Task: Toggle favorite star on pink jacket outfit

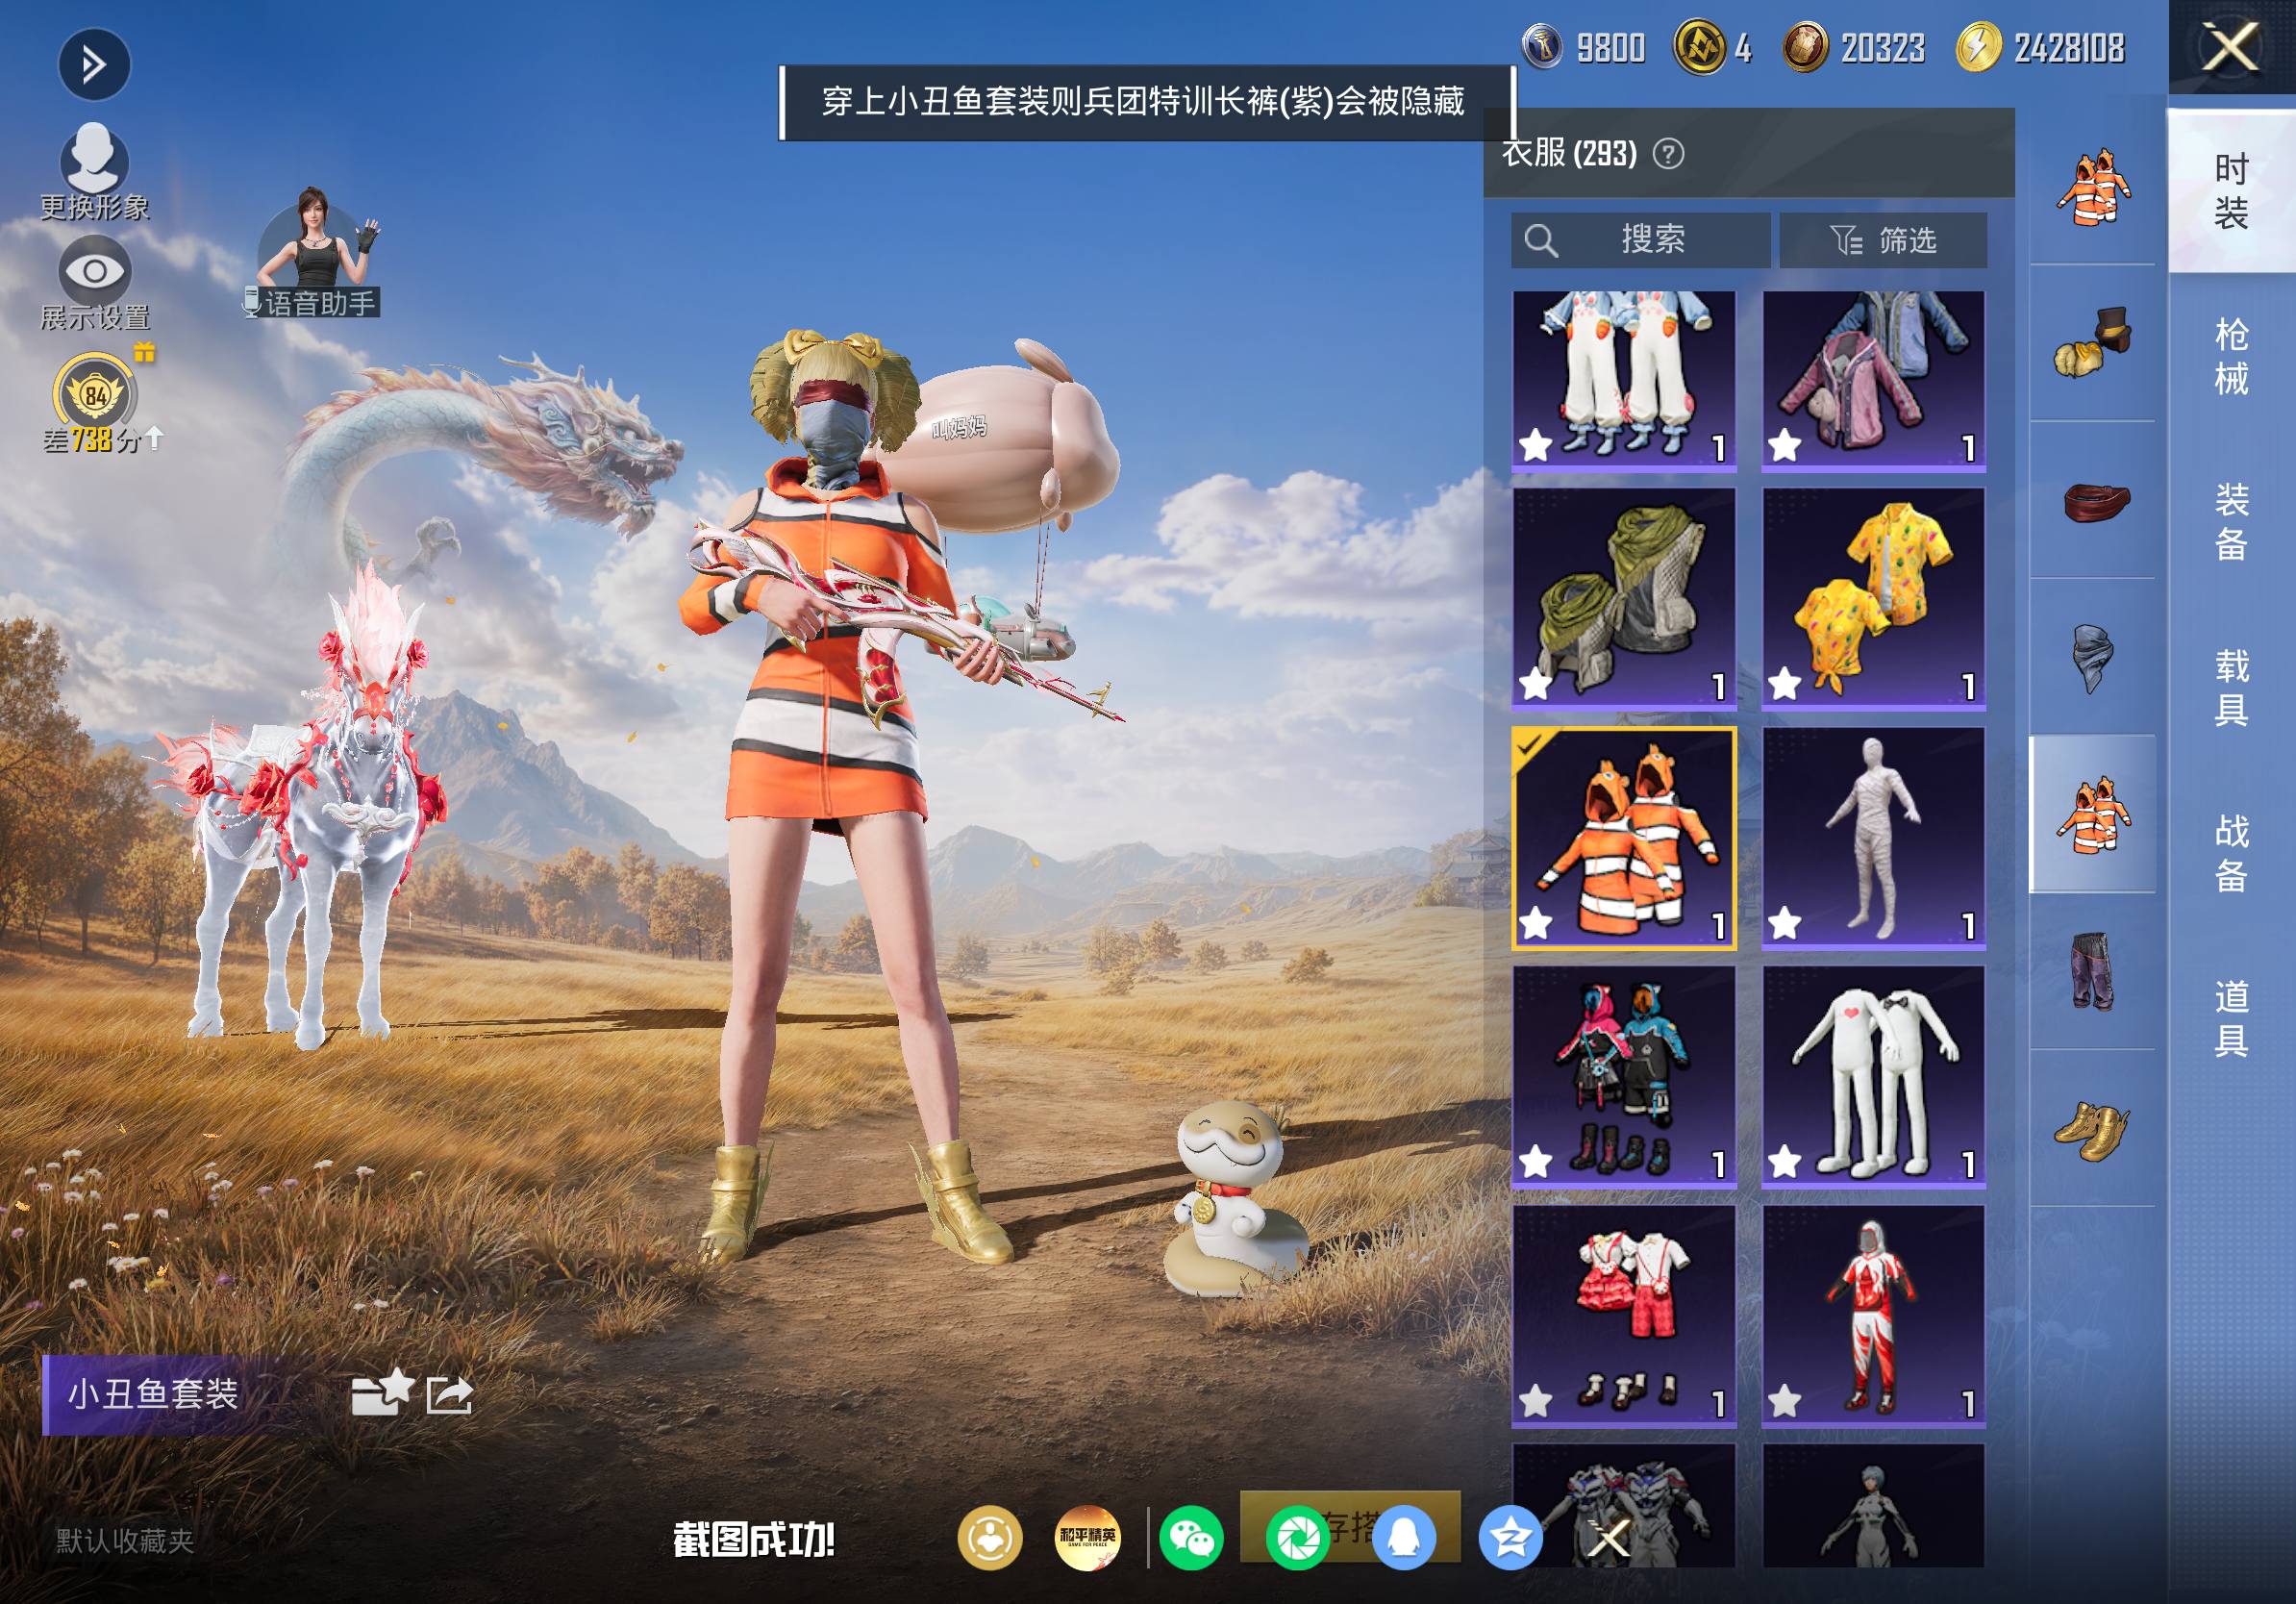Action: tap(1785, 445)
